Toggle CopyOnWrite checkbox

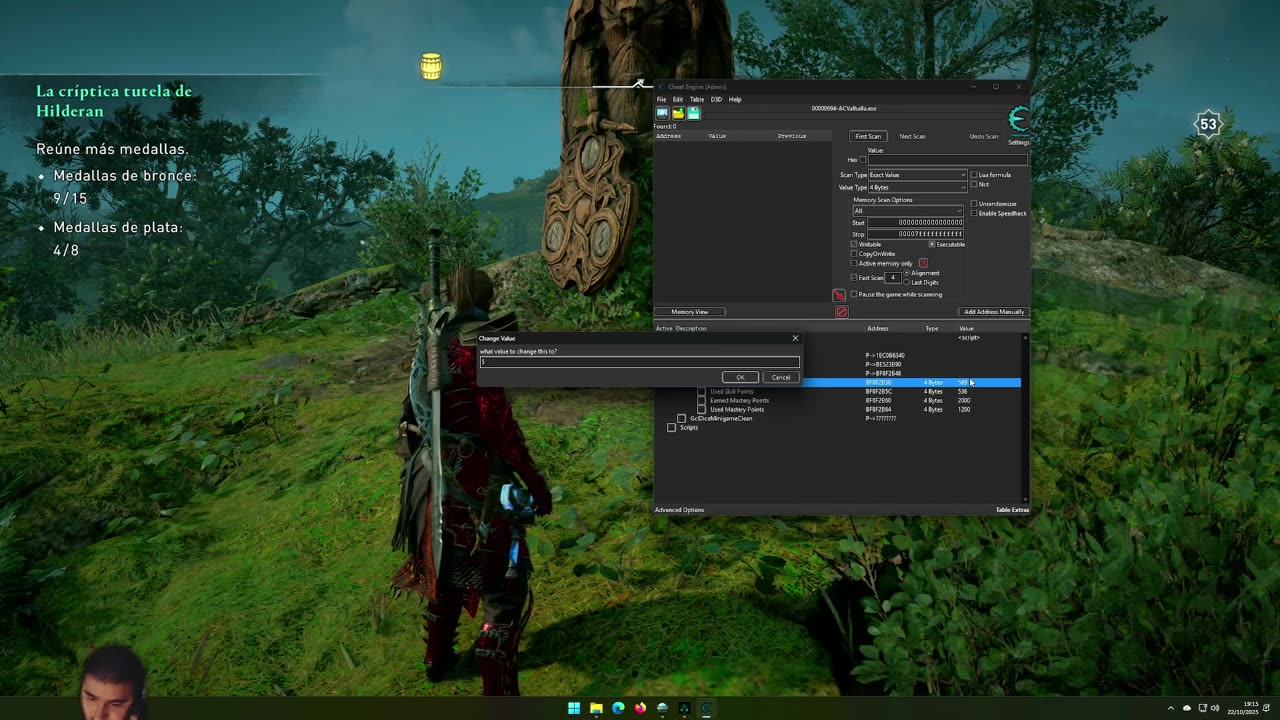pyautogui.click(x=854, y=254)
